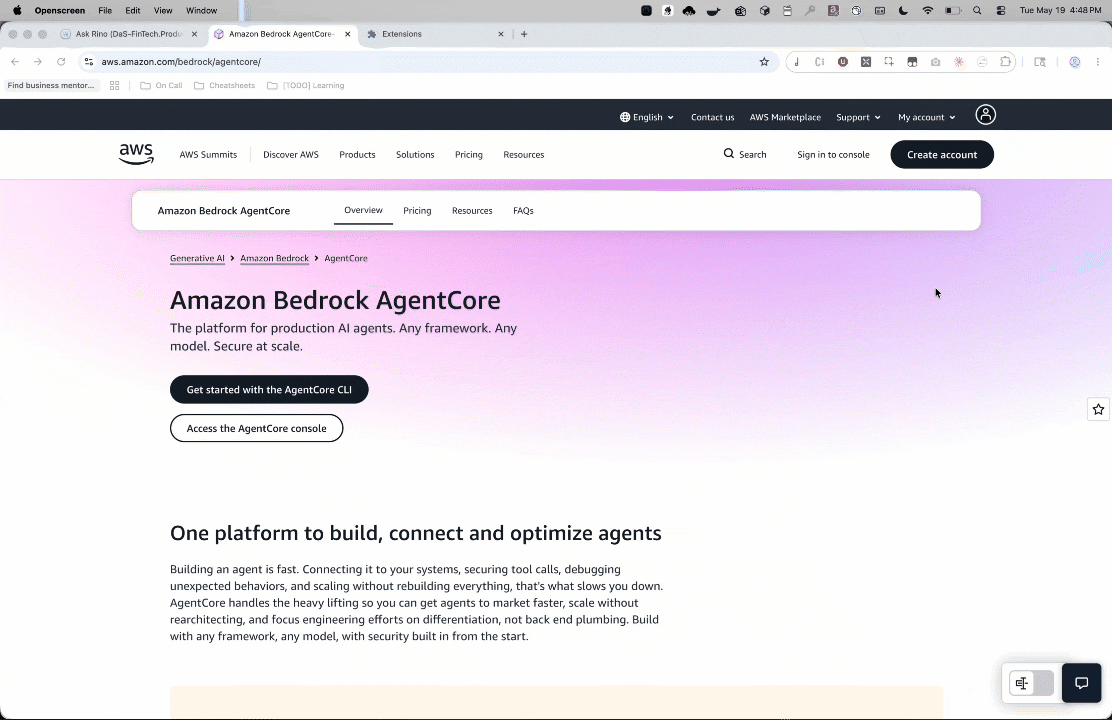Image resolution: width=1112 pixels, height=720 pixels.
Task: Go to the AWS logo home link
Action: [x=136, y=154]
